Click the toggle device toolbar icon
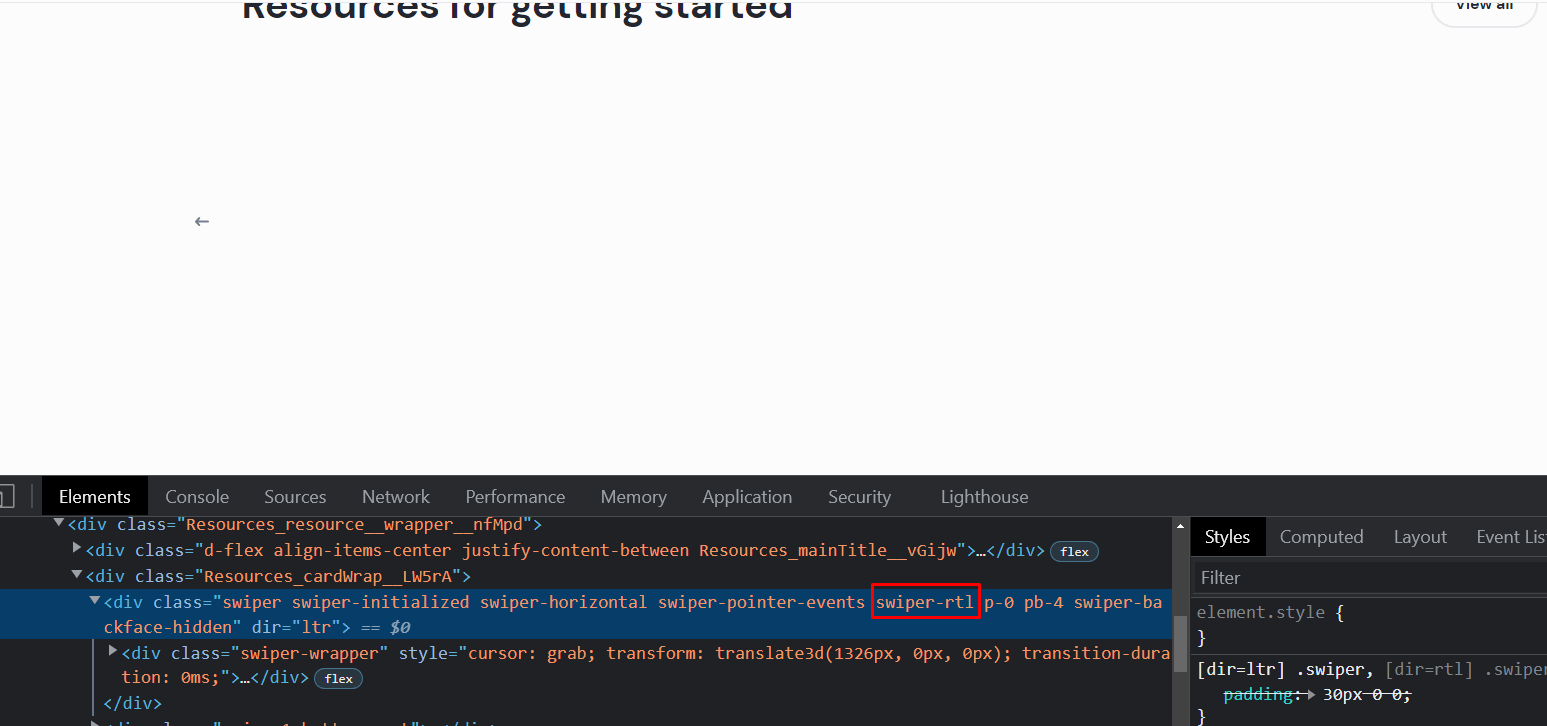The width and height of the screenshot is (1547, 726). [x=8, y=496]
